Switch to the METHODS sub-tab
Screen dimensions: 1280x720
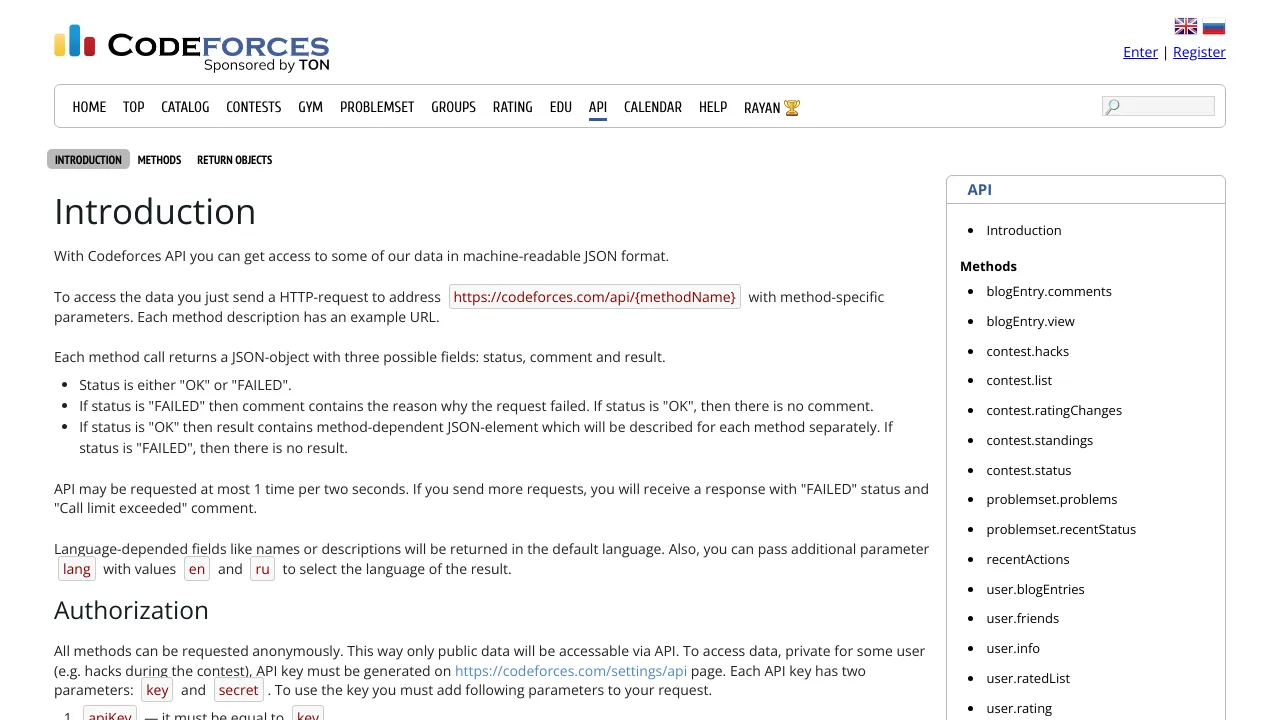[159, 160]
